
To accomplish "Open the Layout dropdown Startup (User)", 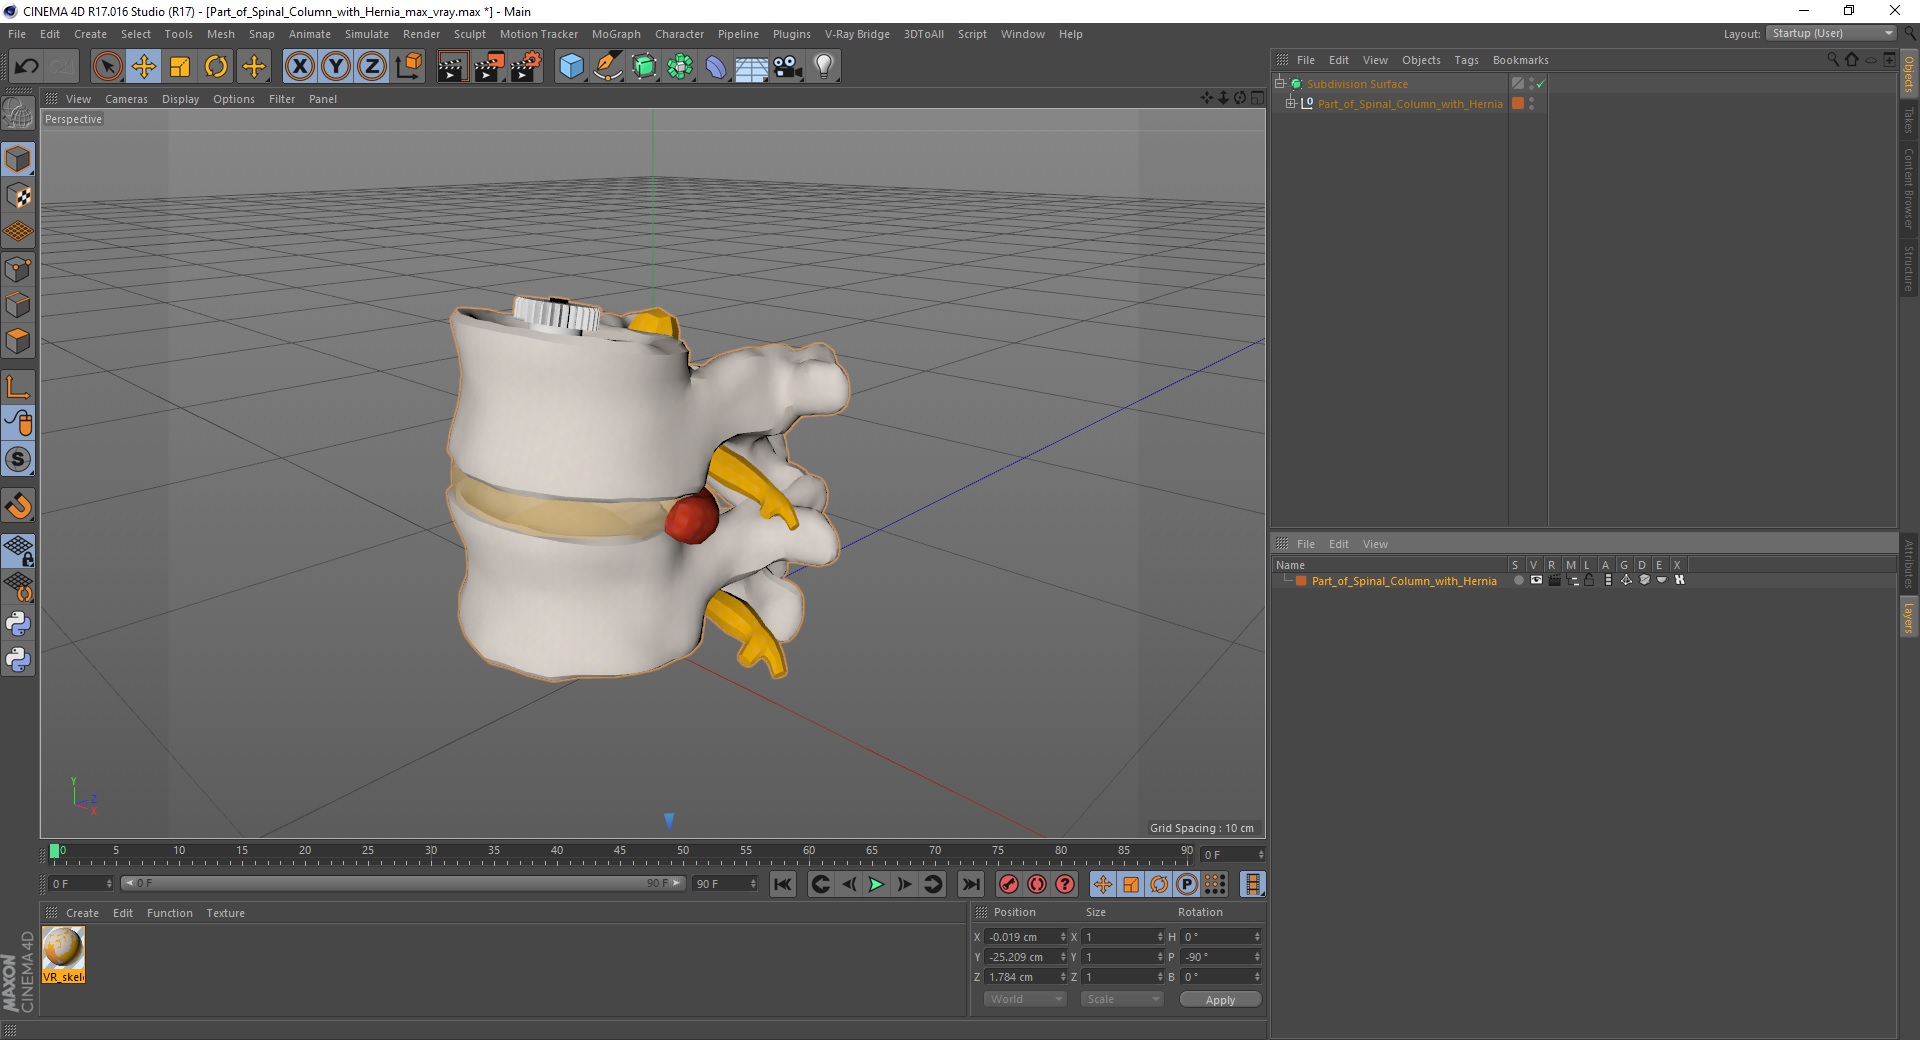I will tap(1832, 33).
